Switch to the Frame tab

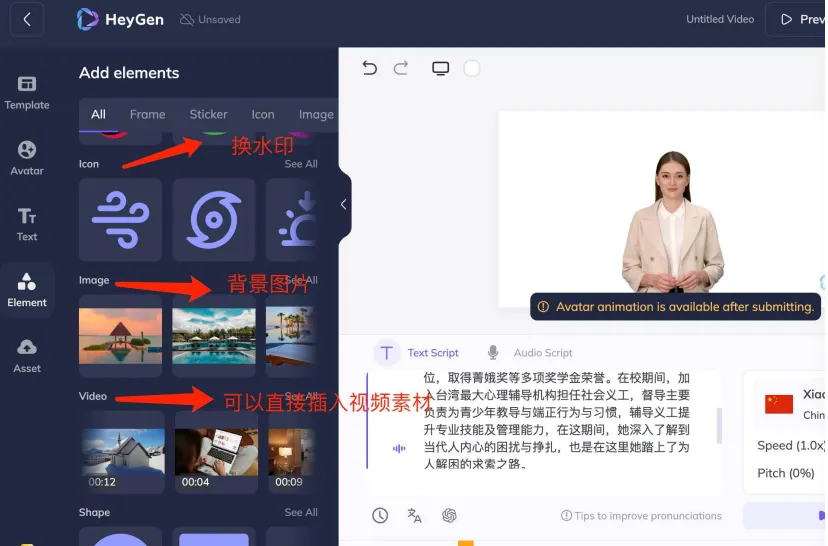(147, 115)
